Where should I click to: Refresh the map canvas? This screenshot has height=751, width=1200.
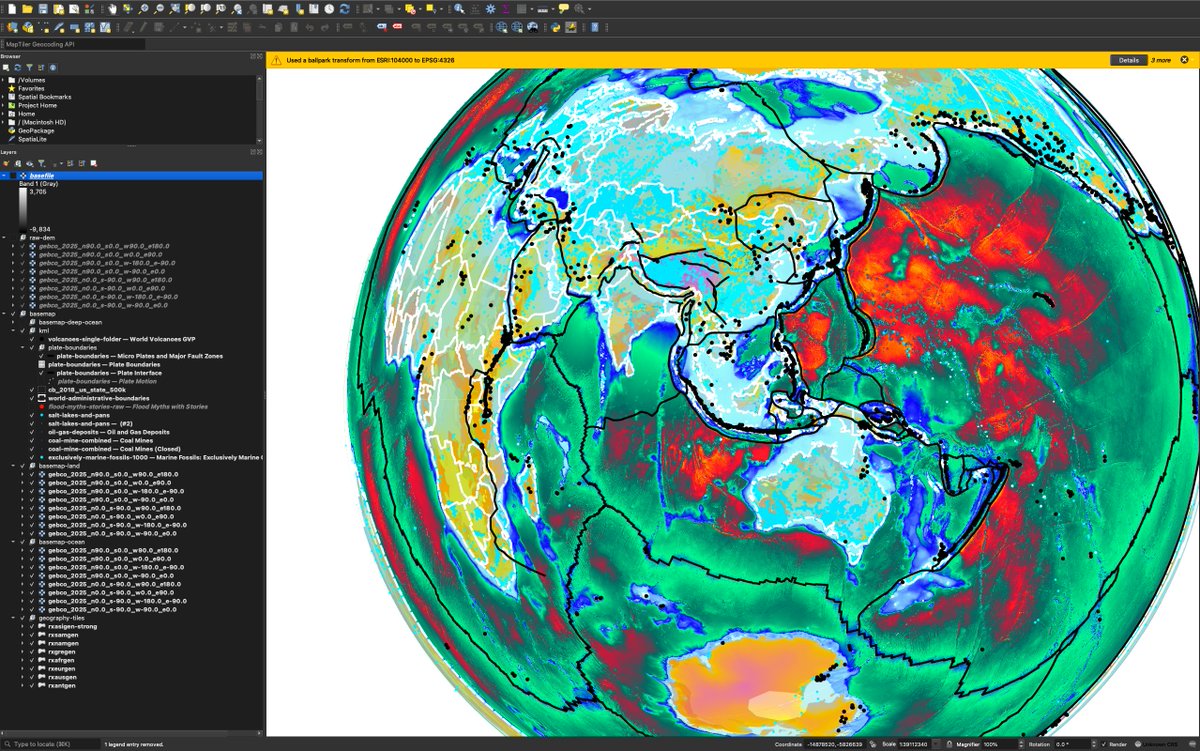[344, 8]
